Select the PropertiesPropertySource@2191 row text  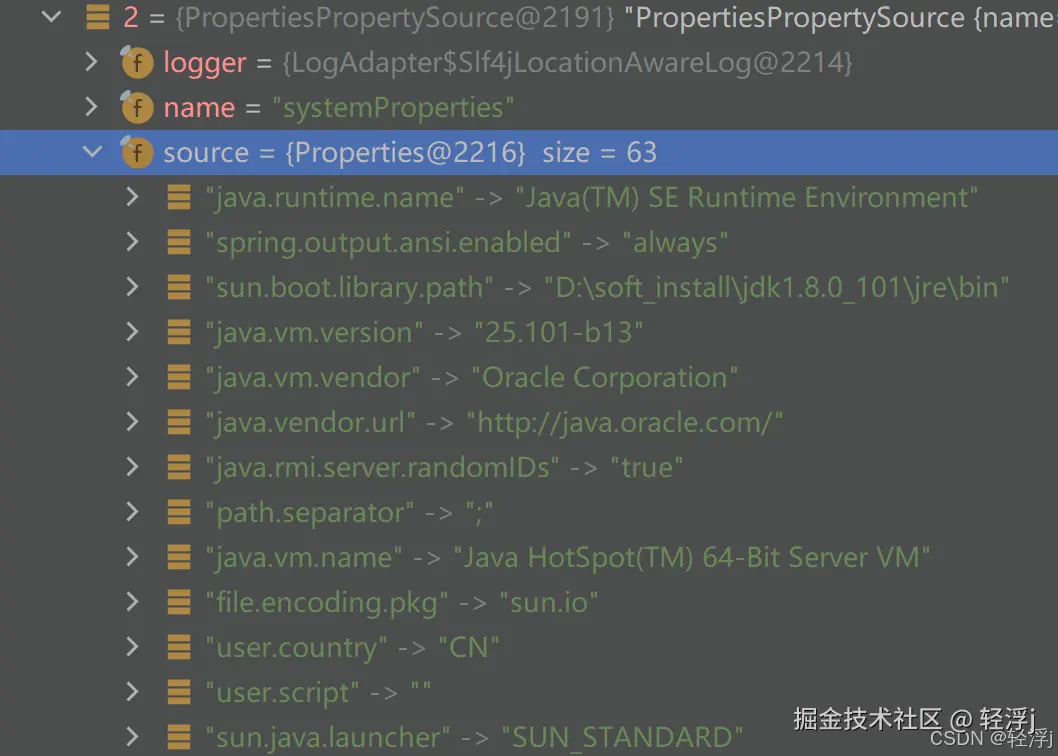point(395,18)
